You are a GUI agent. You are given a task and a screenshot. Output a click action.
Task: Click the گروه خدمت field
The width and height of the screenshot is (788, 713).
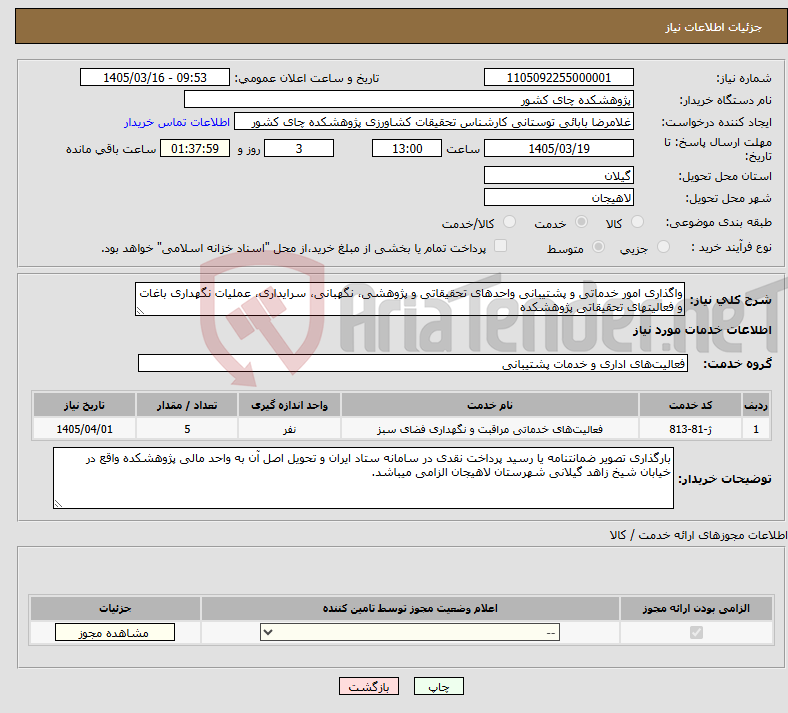tap(413, 363)
